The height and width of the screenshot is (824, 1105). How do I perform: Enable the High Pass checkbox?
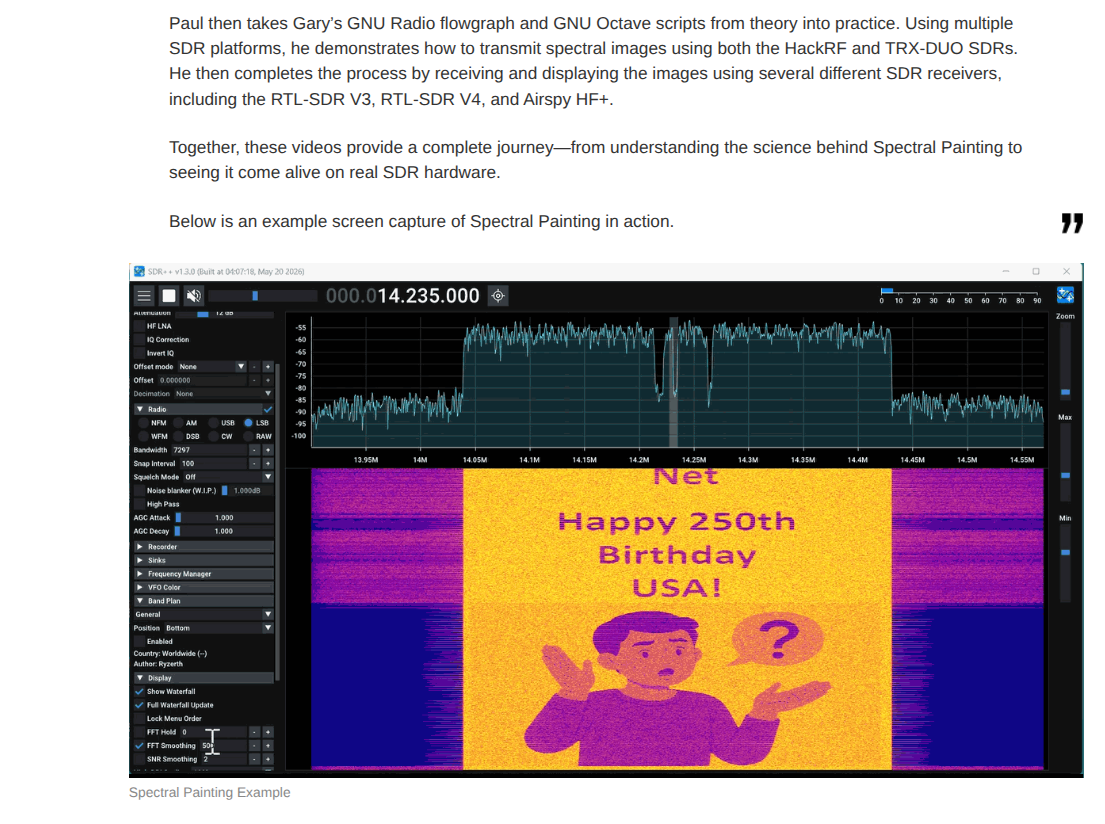(140, 504)
